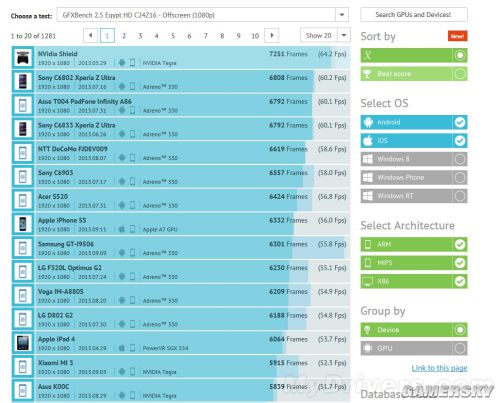The image size is (500, 403).
Task: Click the Windows Phone logo icon
Action: (368, 178)
